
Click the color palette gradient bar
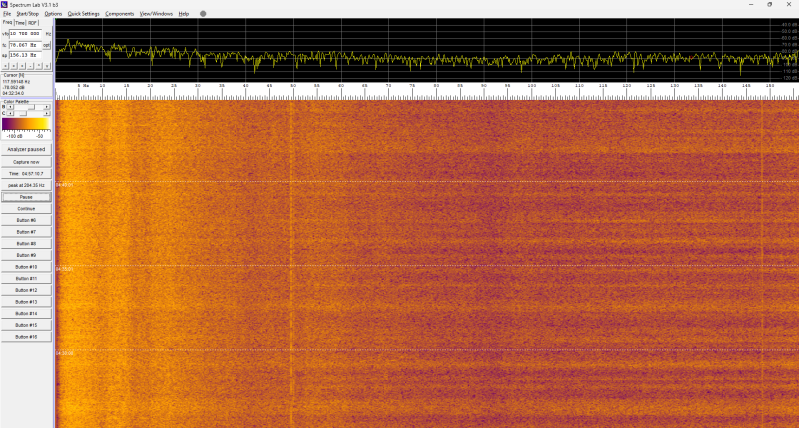pyautogui.click(x=25, y=124)
